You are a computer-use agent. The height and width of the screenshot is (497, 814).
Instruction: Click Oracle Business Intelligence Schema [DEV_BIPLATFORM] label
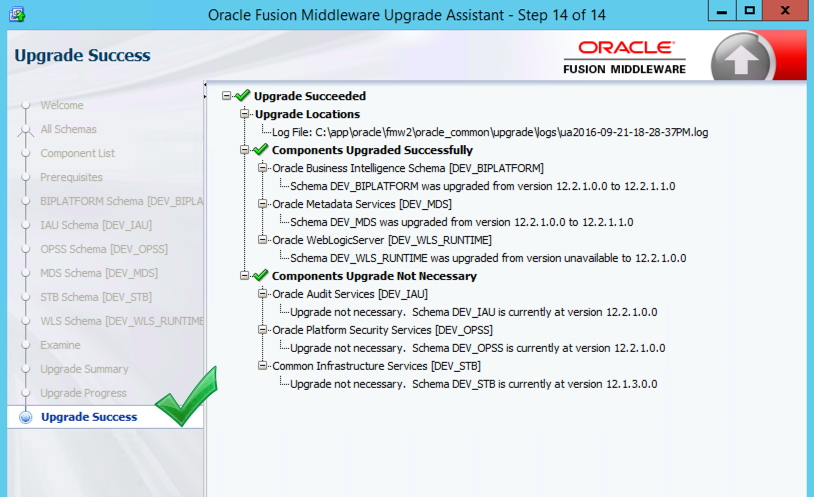pyautogui.click(x=408, y=168)
